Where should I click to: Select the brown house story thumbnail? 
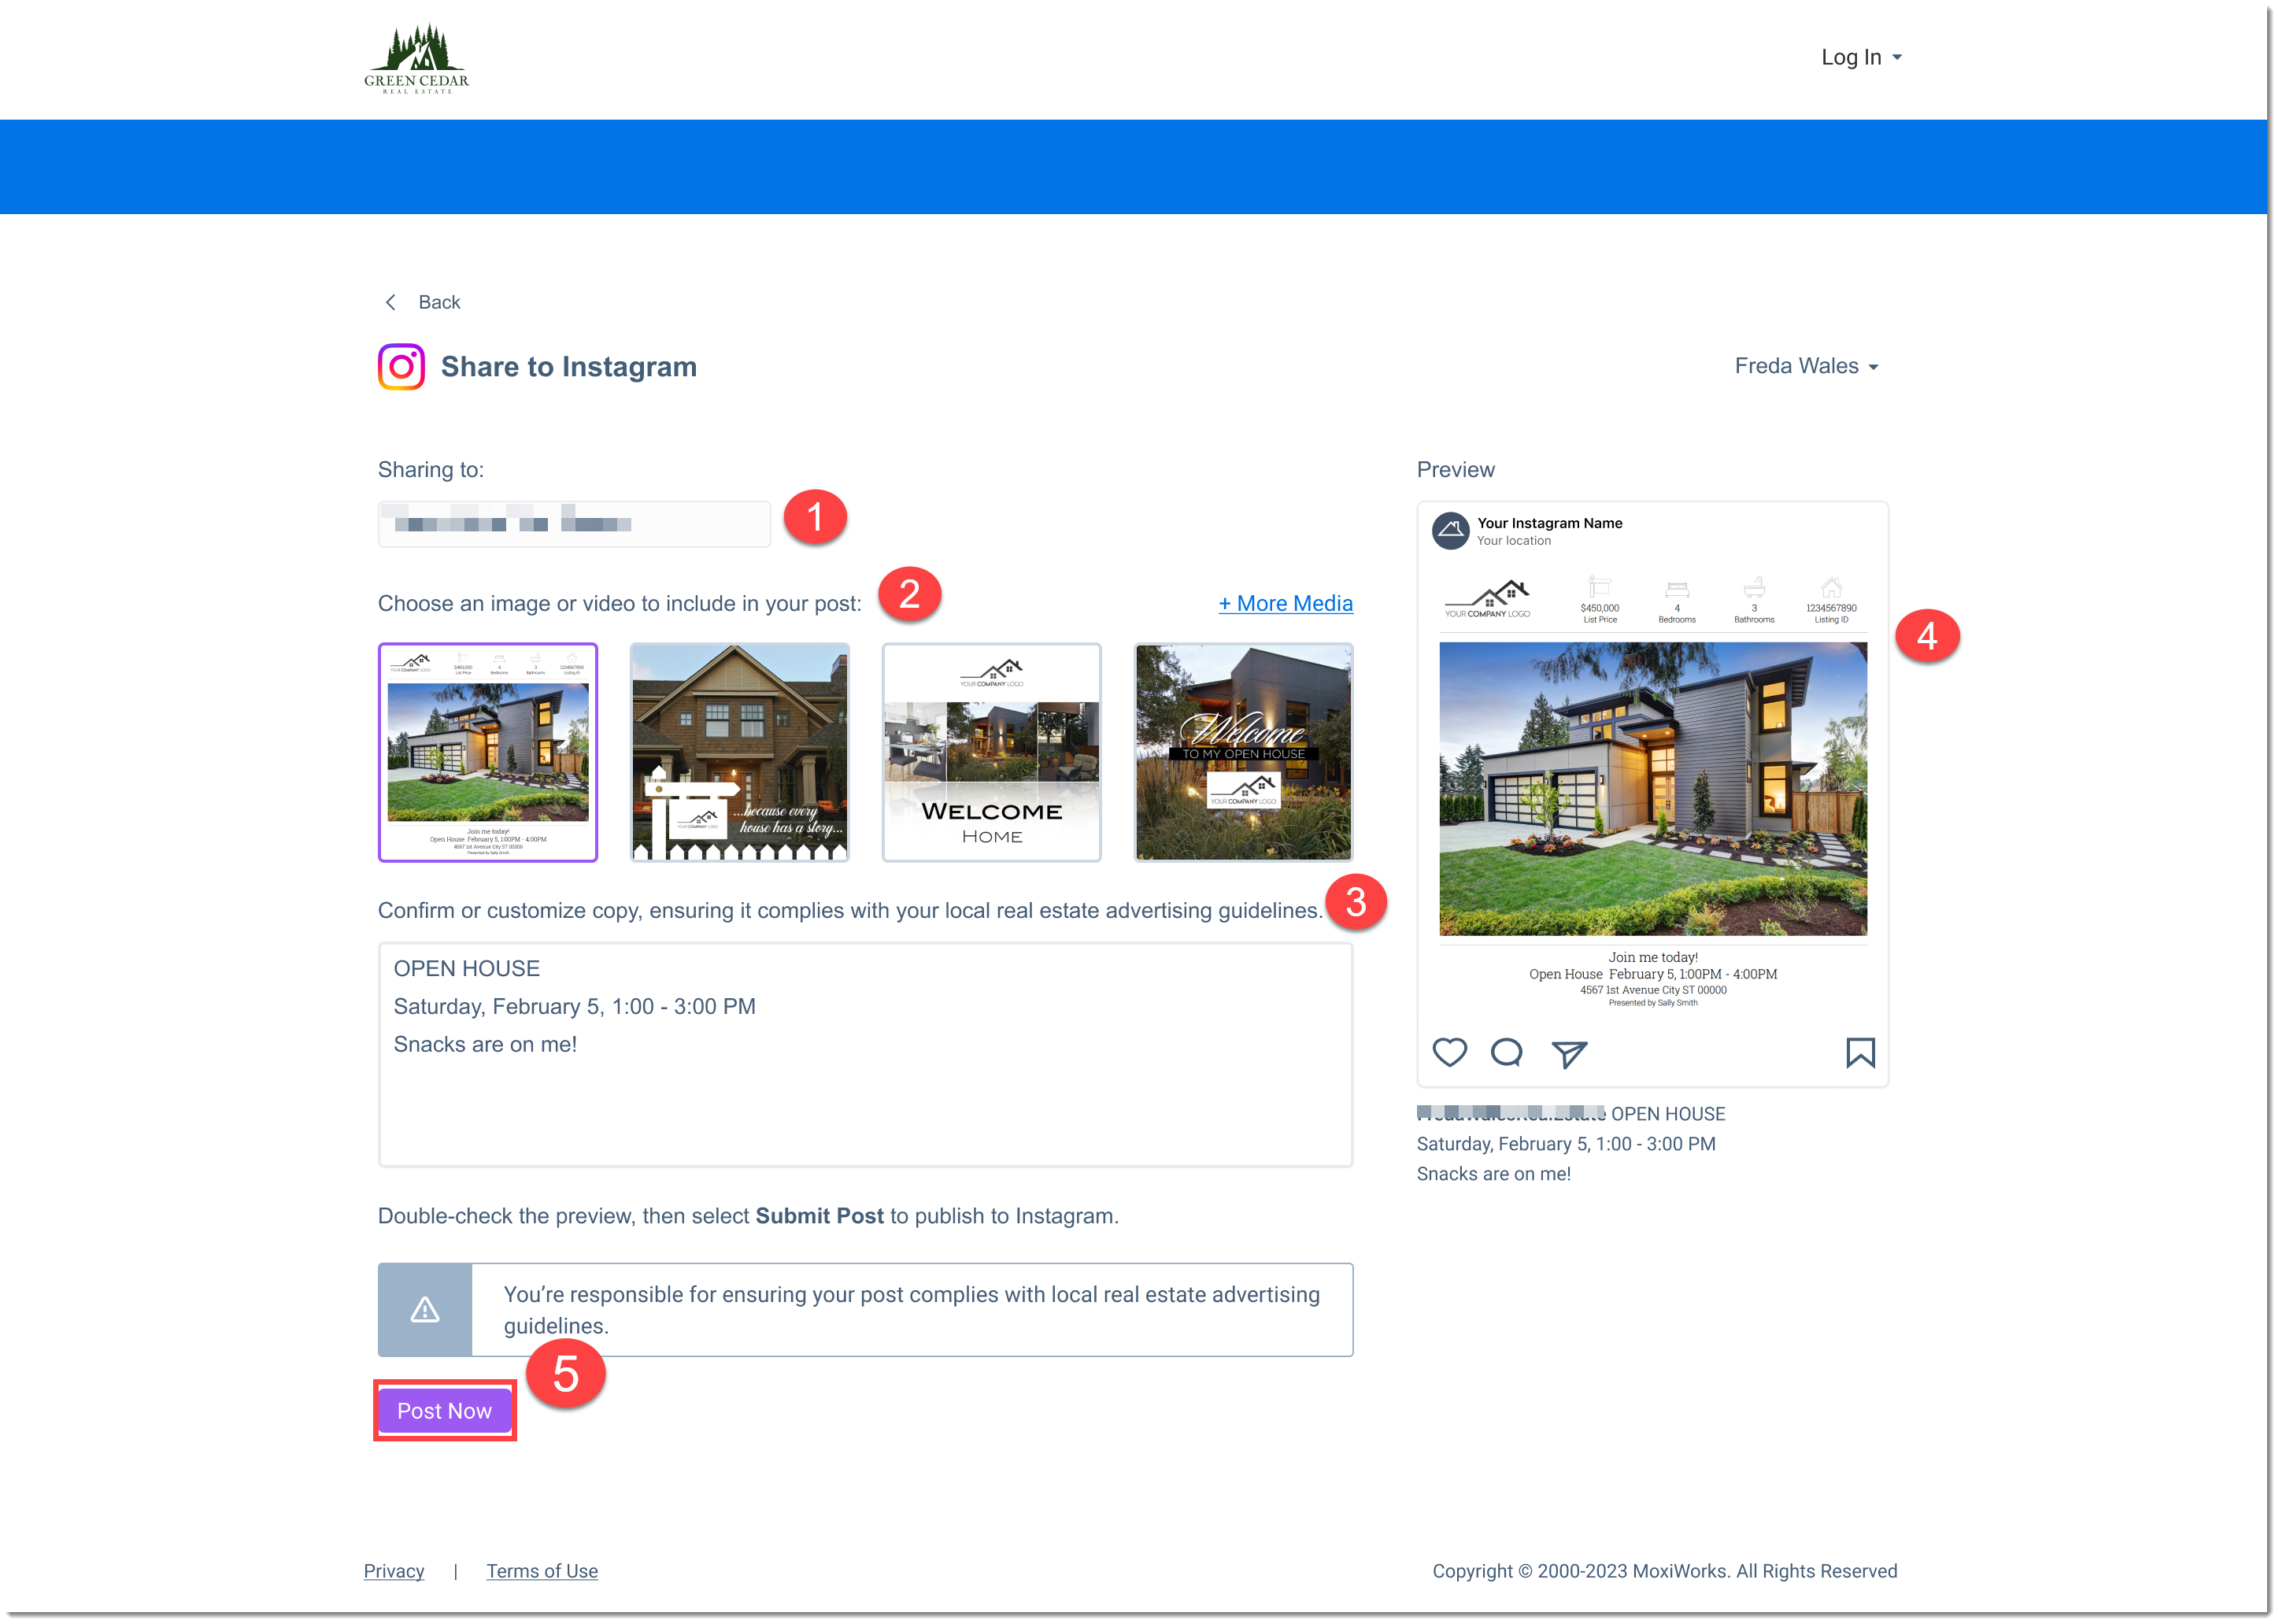click(740, 752)
